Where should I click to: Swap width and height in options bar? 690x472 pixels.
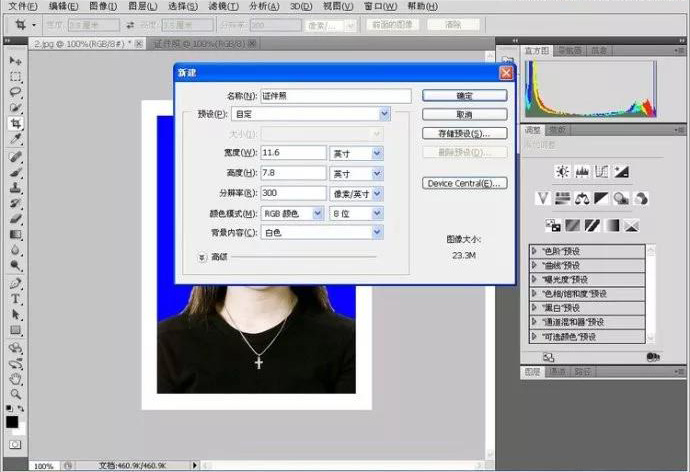click(130, 26)
